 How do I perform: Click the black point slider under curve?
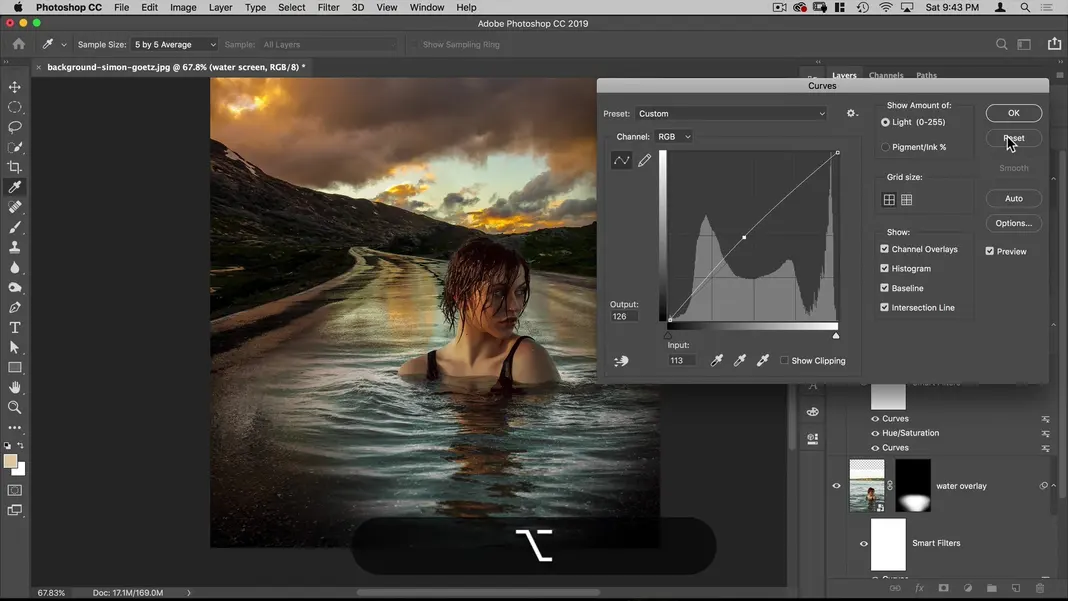coord(668,335)
